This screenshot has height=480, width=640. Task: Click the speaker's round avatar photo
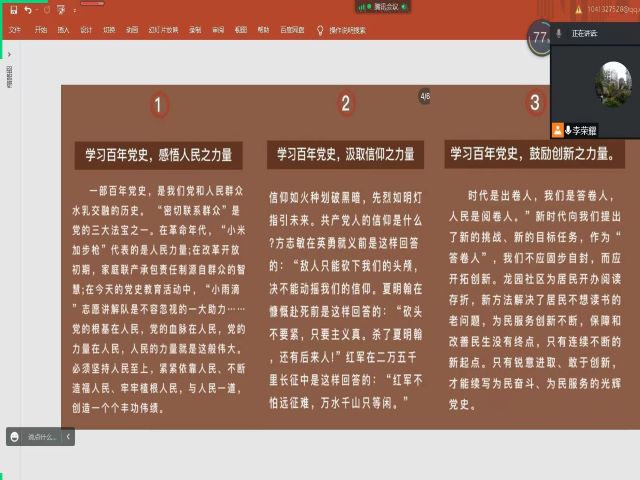pos(613,84)
